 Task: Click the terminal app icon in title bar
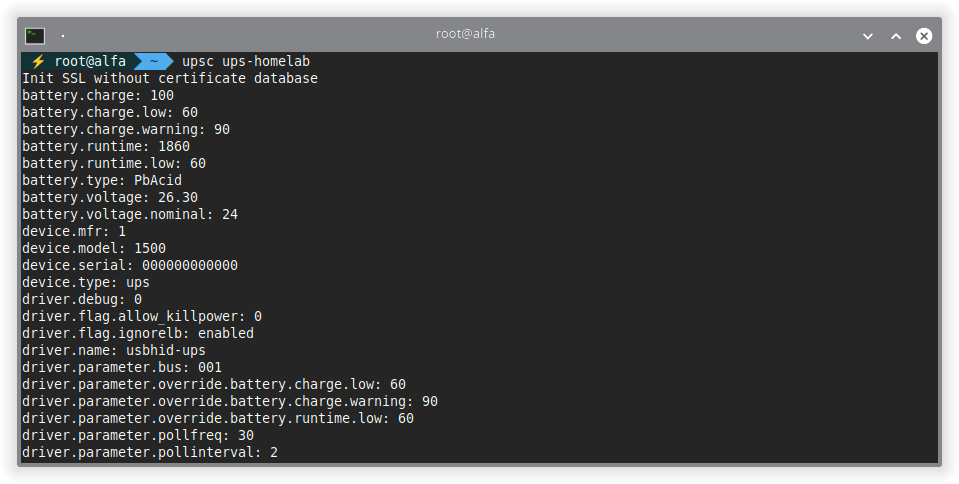35,35
